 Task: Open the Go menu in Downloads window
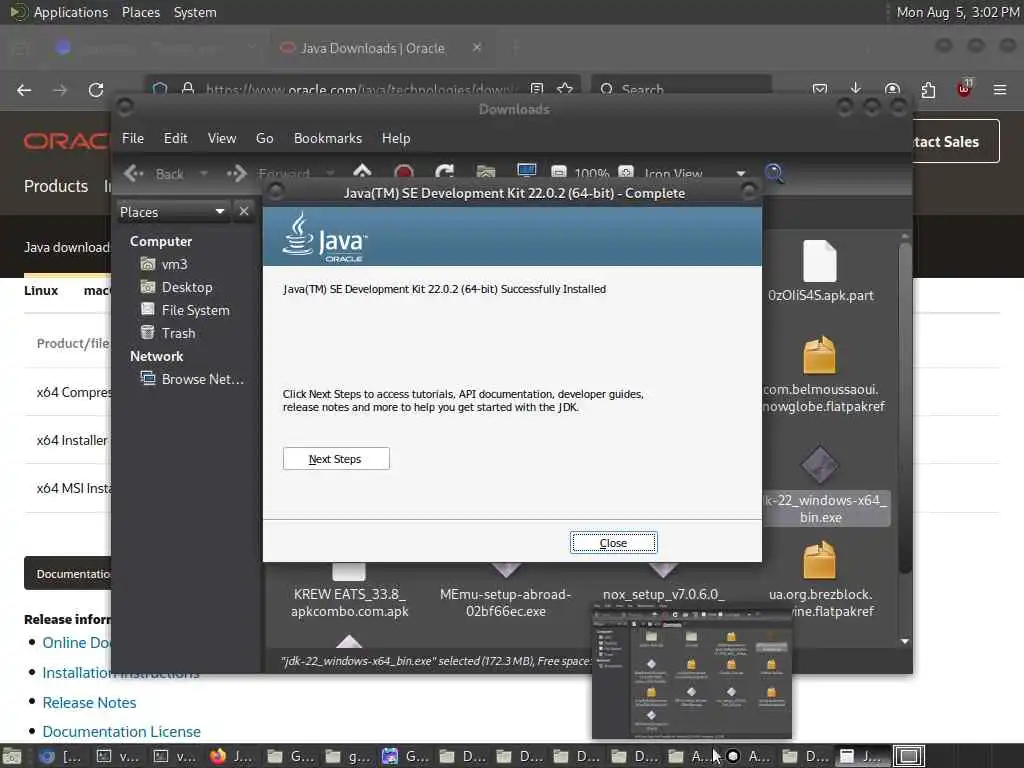[264, 138]
